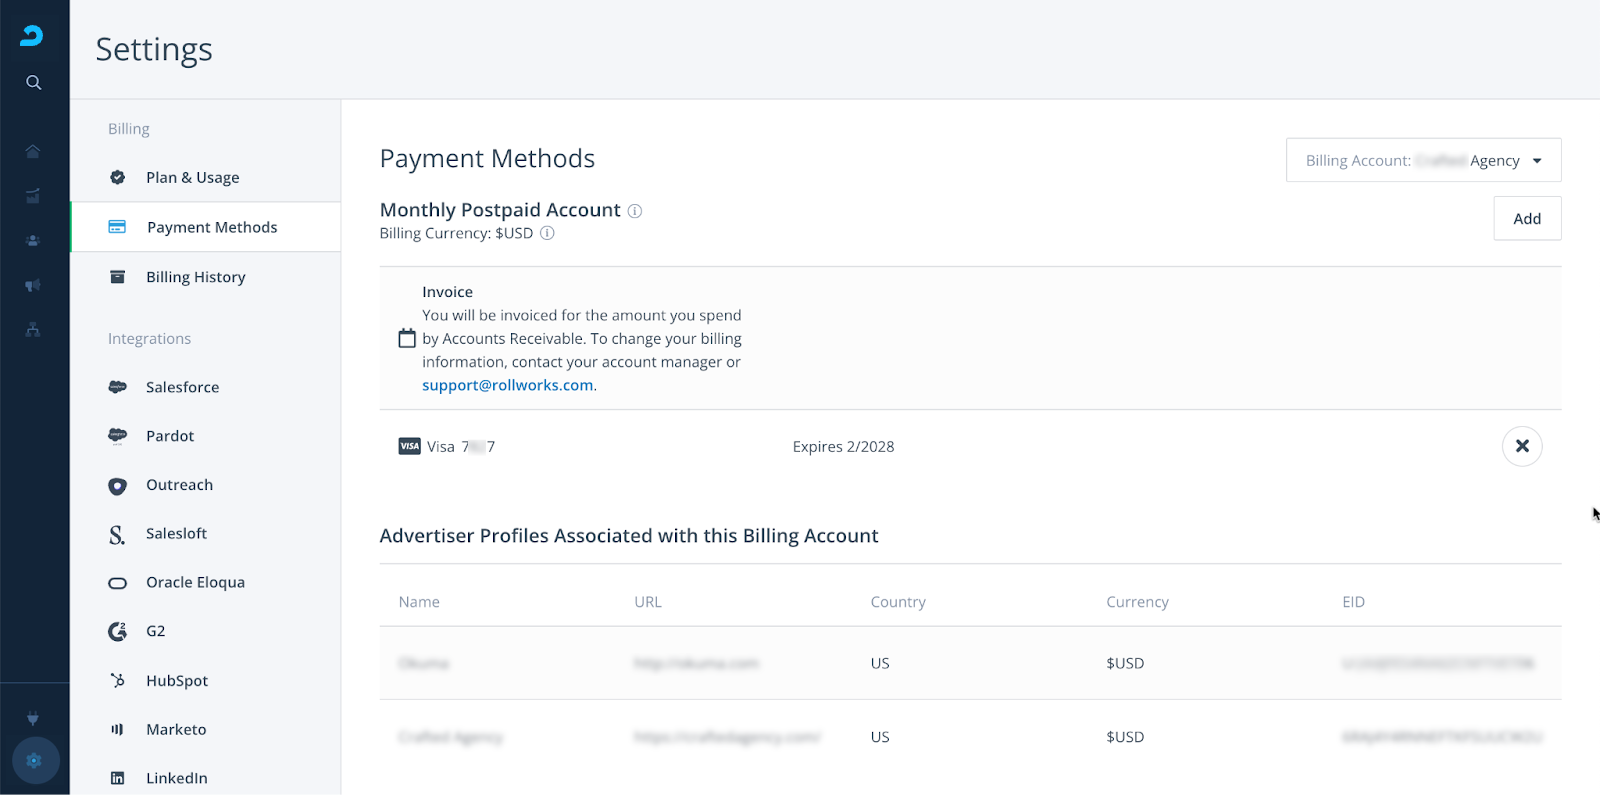Click the Pardot icon

point(117,436)
